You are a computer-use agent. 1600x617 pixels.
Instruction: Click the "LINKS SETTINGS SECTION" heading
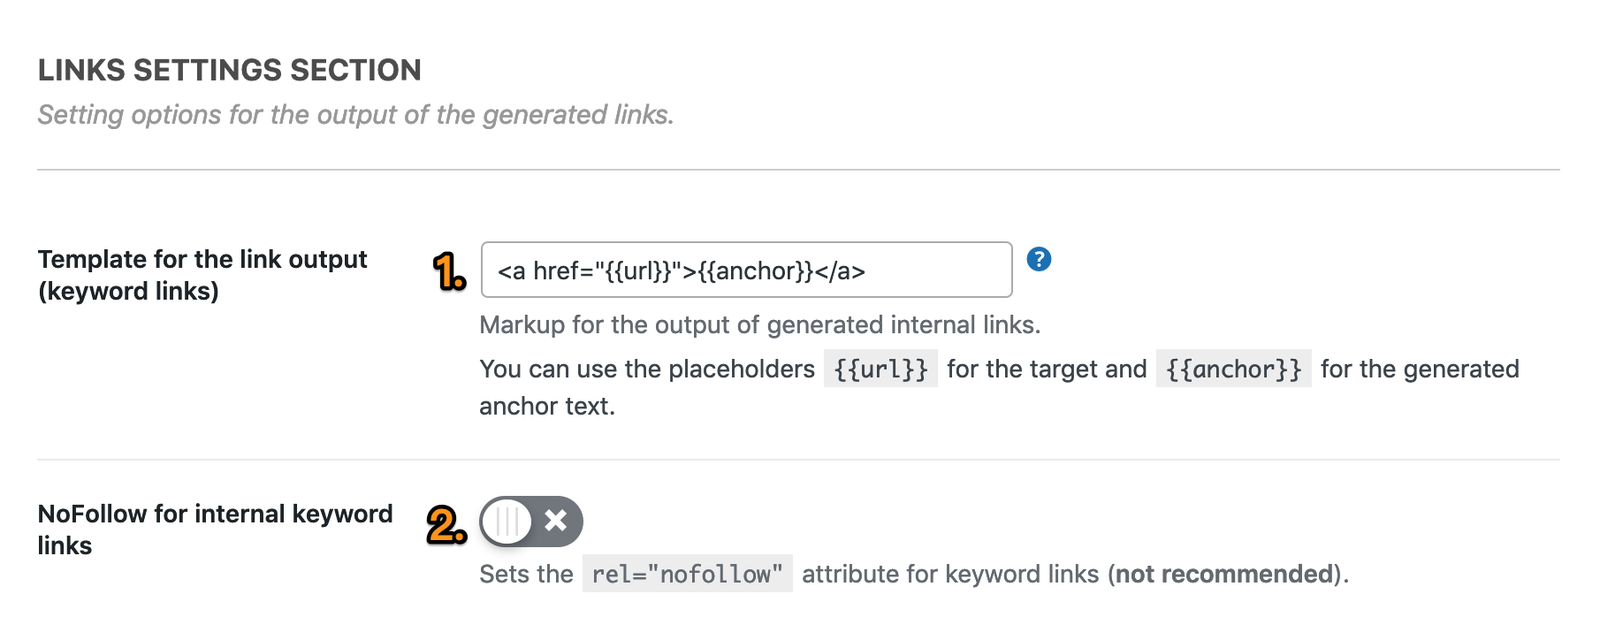coord(229,70)
